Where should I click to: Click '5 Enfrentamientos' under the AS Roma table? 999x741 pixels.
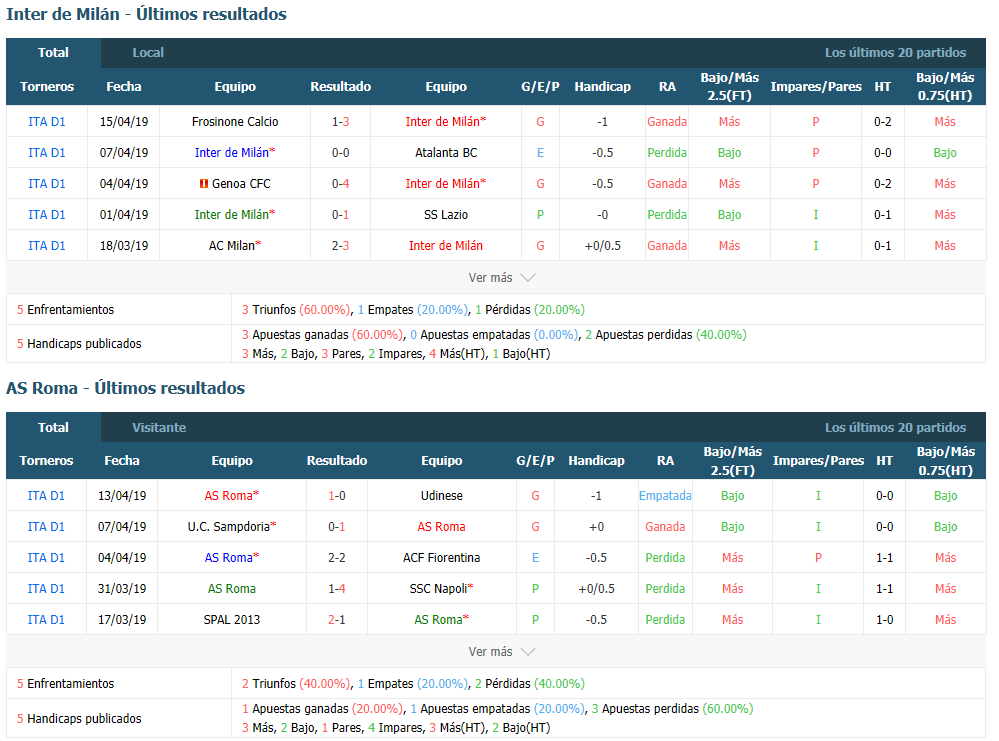point(66,684)
